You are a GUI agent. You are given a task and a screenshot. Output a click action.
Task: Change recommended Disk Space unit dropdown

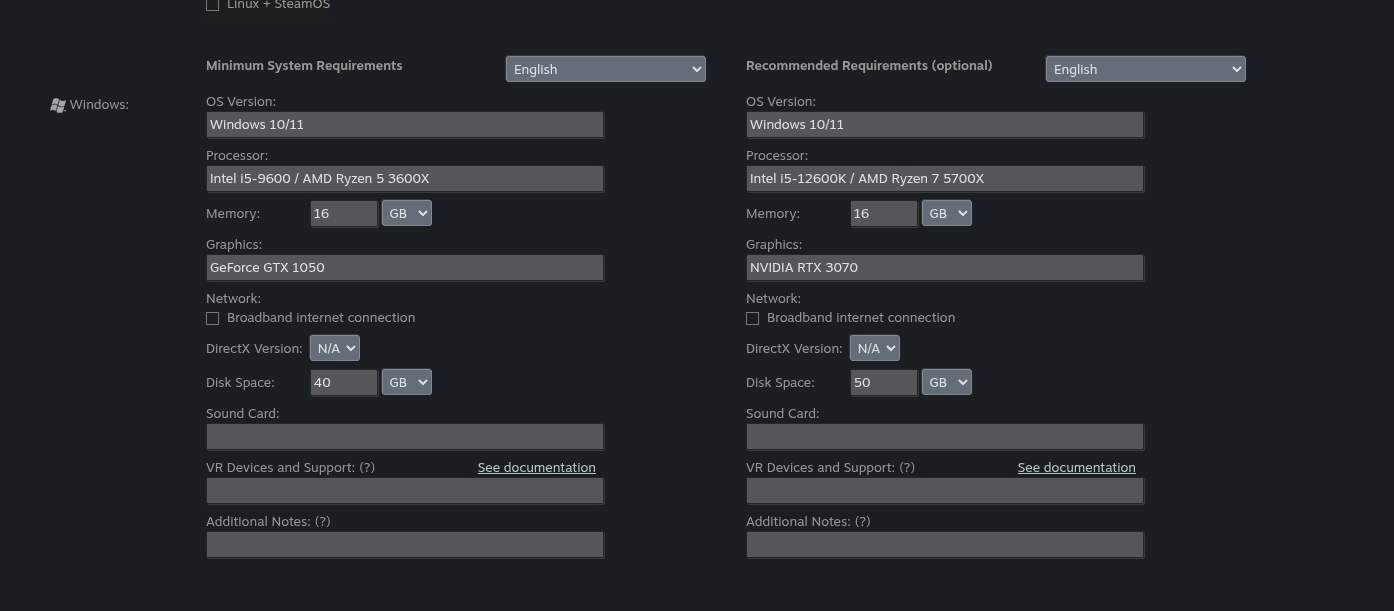[946, 382]
